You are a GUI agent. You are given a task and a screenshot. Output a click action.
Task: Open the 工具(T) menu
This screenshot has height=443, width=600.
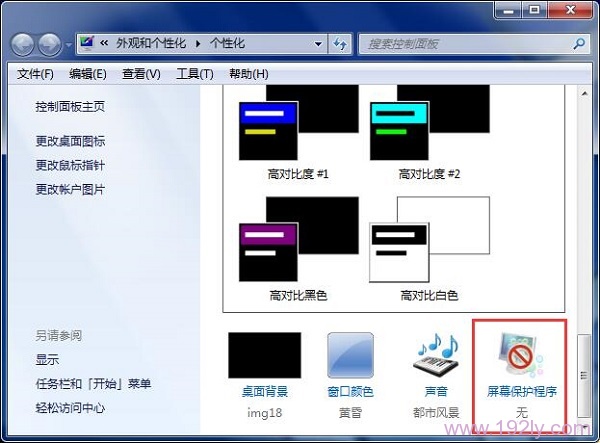click(195, 74)
